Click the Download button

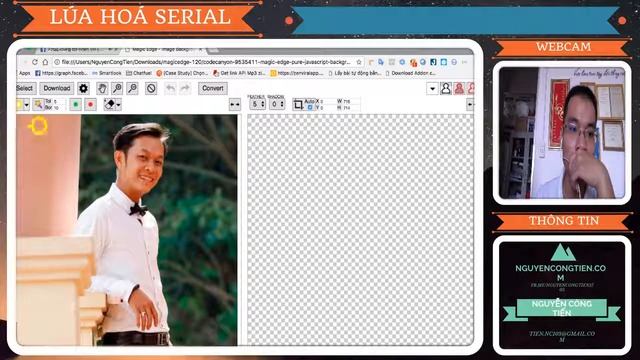click(57, 88)
